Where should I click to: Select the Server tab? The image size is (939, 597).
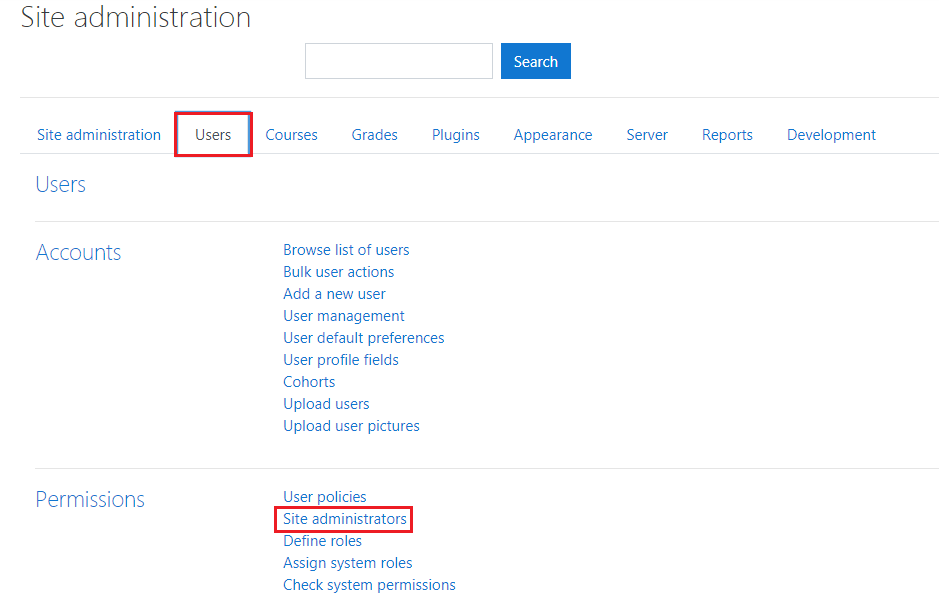pos(647,135)
